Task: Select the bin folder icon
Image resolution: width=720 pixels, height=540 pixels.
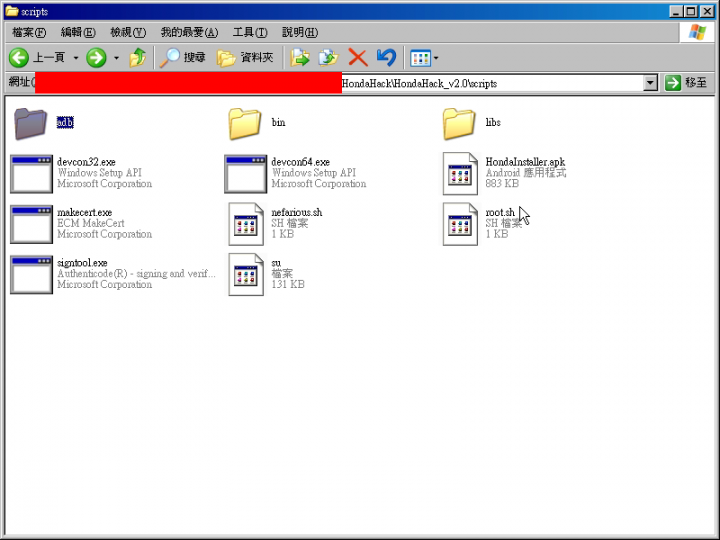Action: [x=245, y=124]
